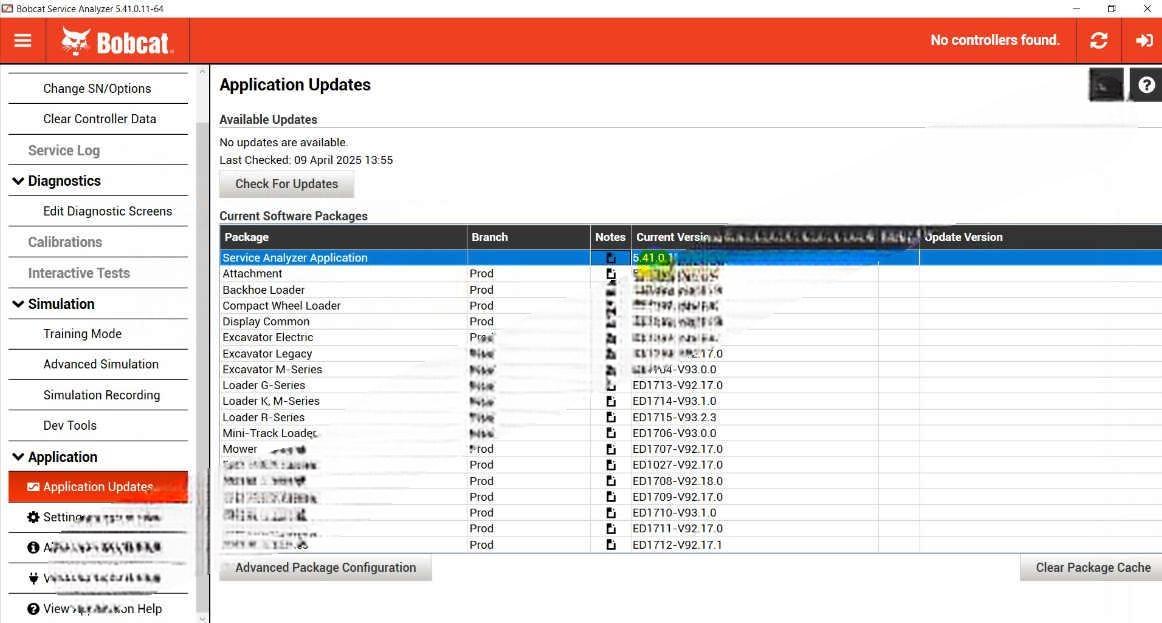Click version ED1713-V92.17.0
The image size is (1162, 623).
coord(677,385)
